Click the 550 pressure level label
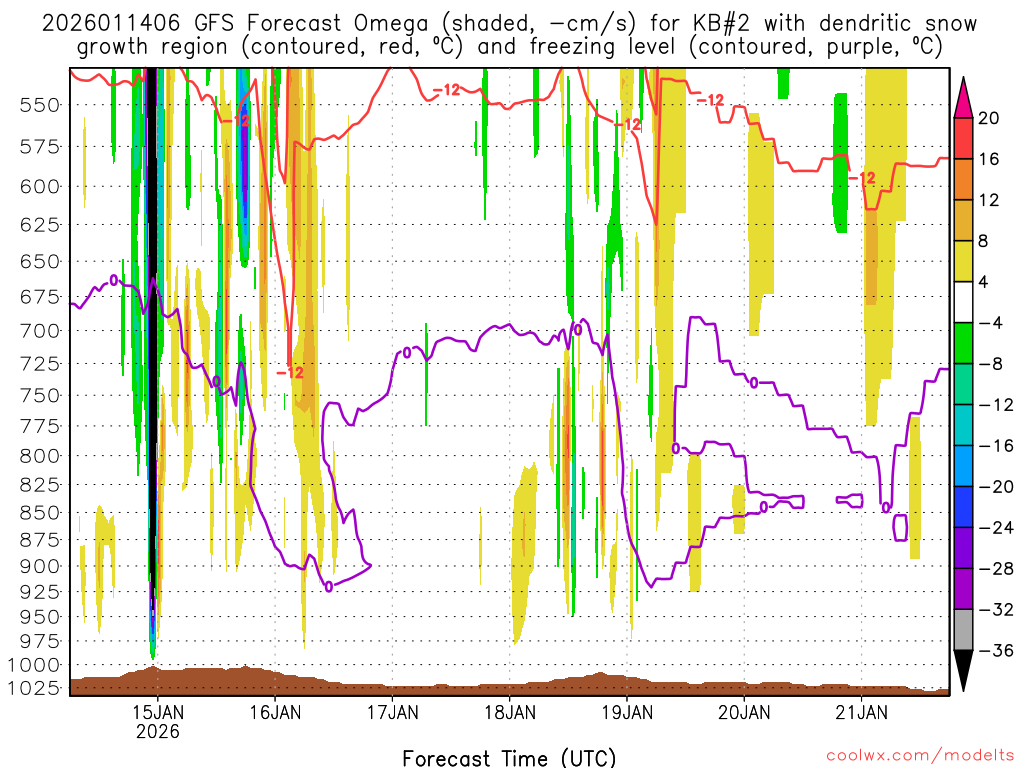Viewport: 1024px width, 768px height. pyautogui.click(x=40, y=105)
